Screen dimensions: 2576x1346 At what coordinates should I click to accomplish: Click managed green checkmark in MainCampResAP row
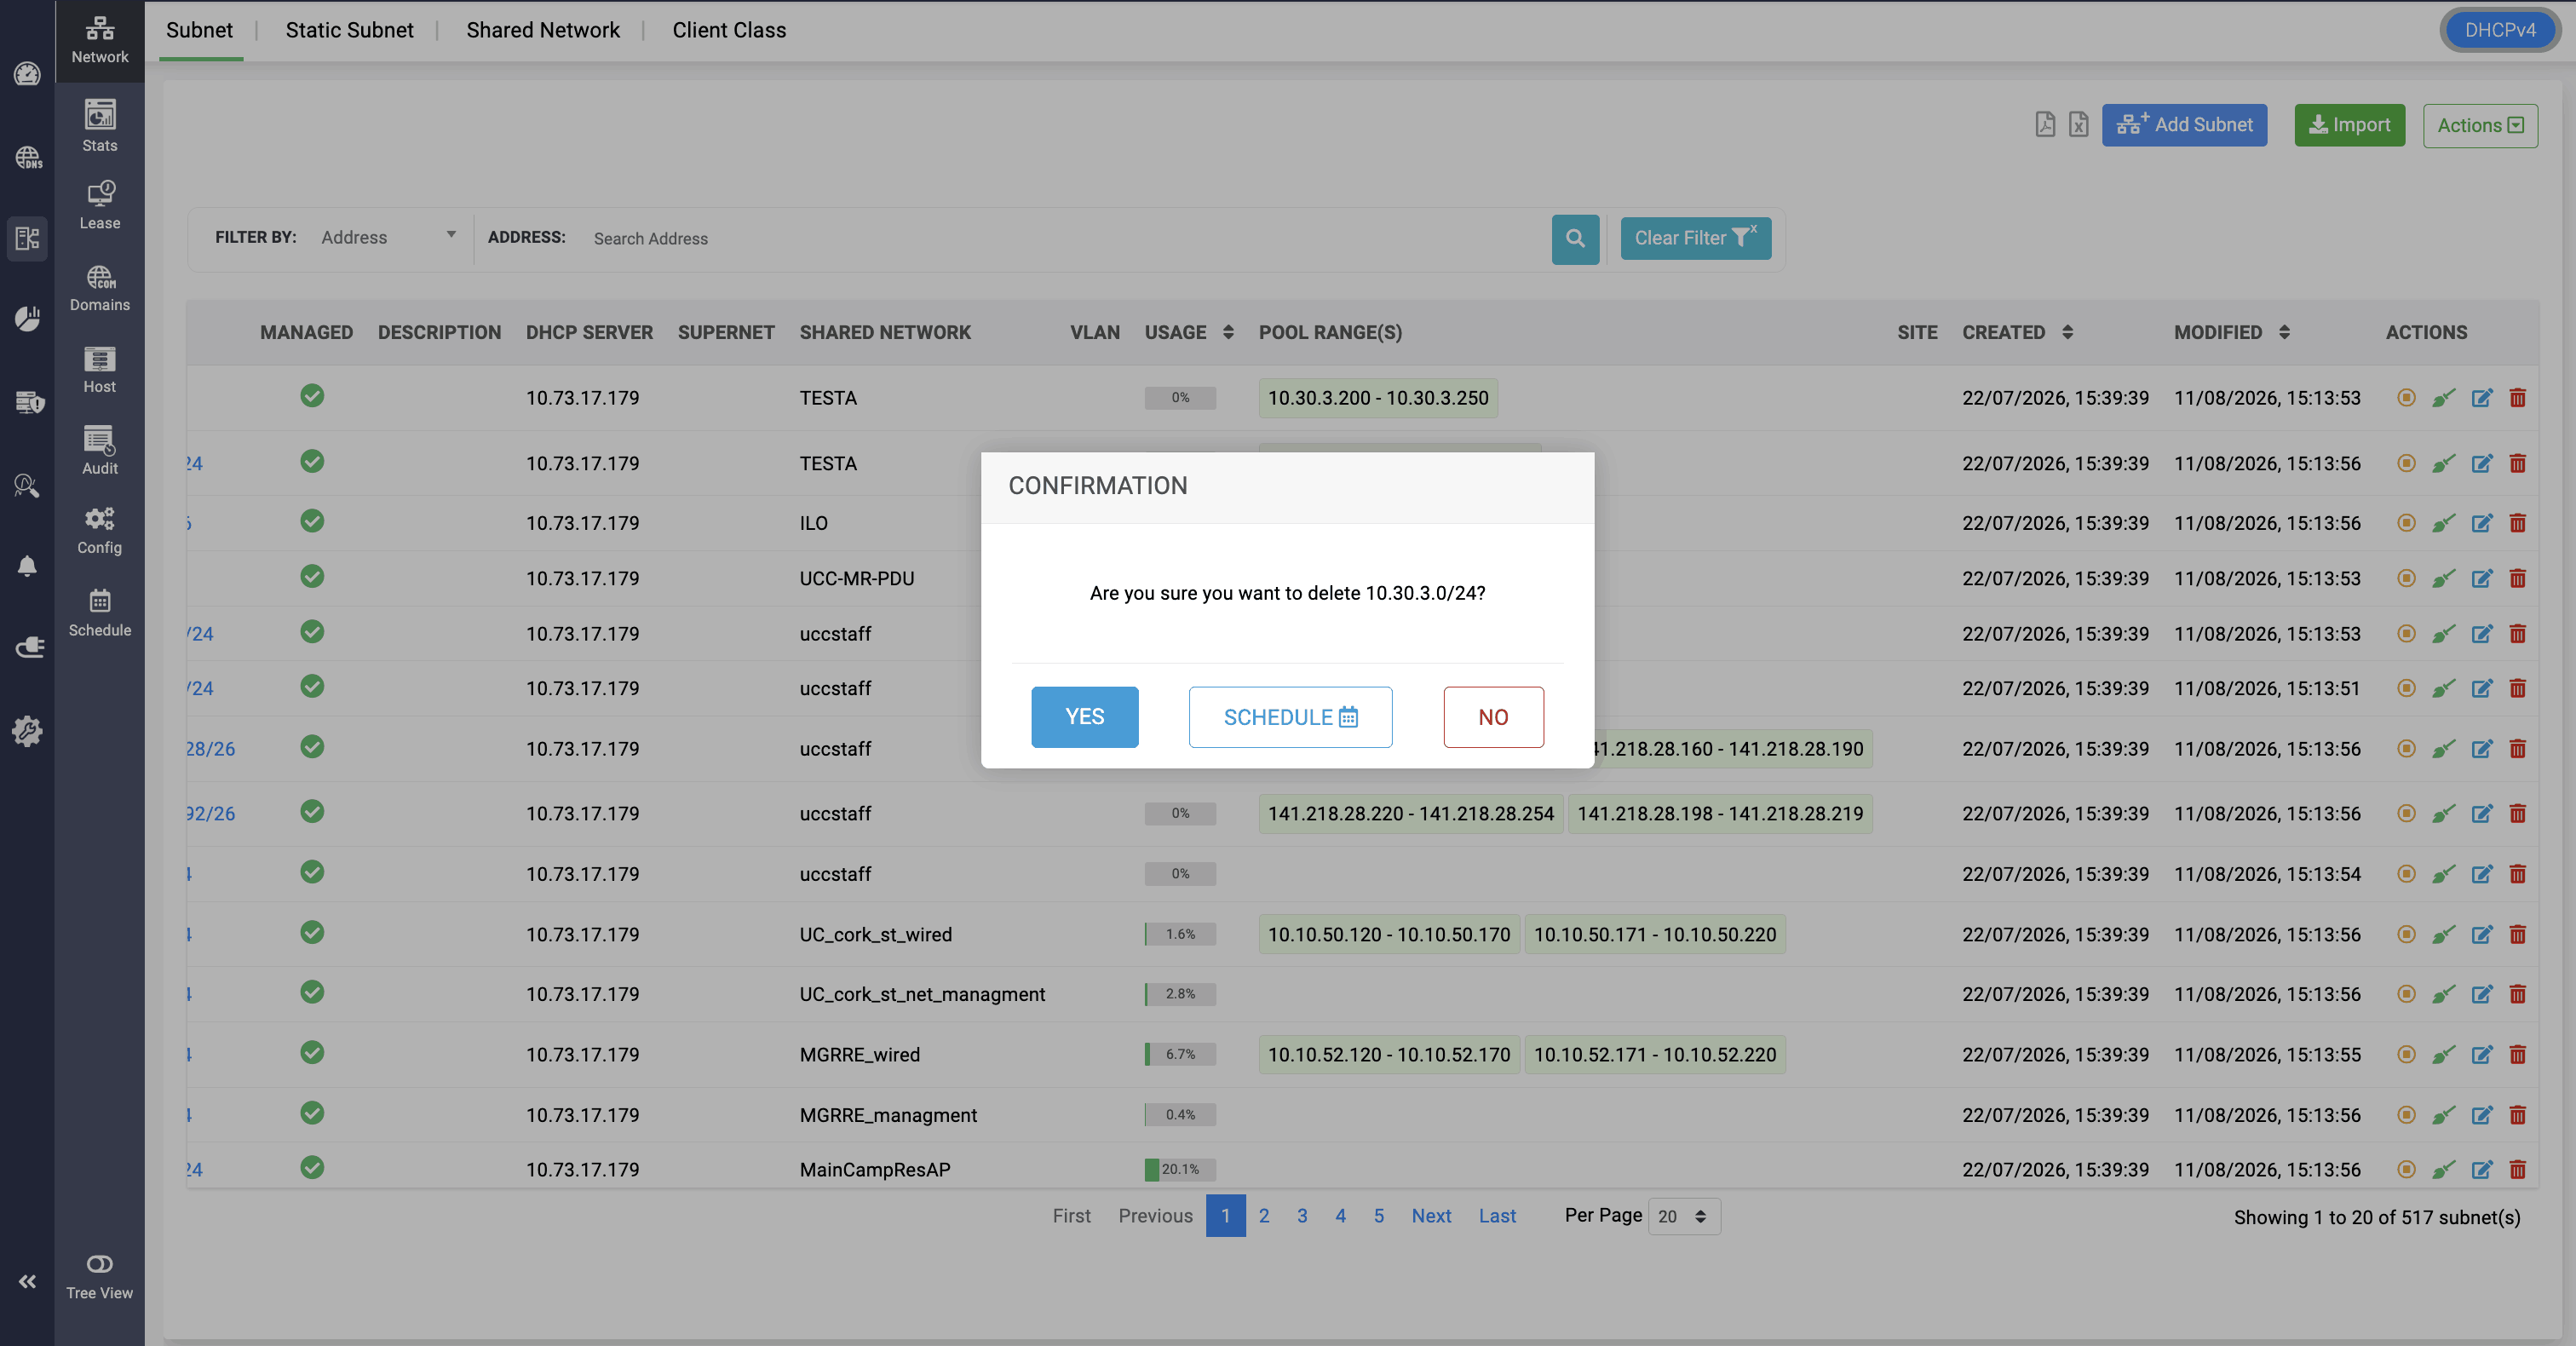[312, 1167]
